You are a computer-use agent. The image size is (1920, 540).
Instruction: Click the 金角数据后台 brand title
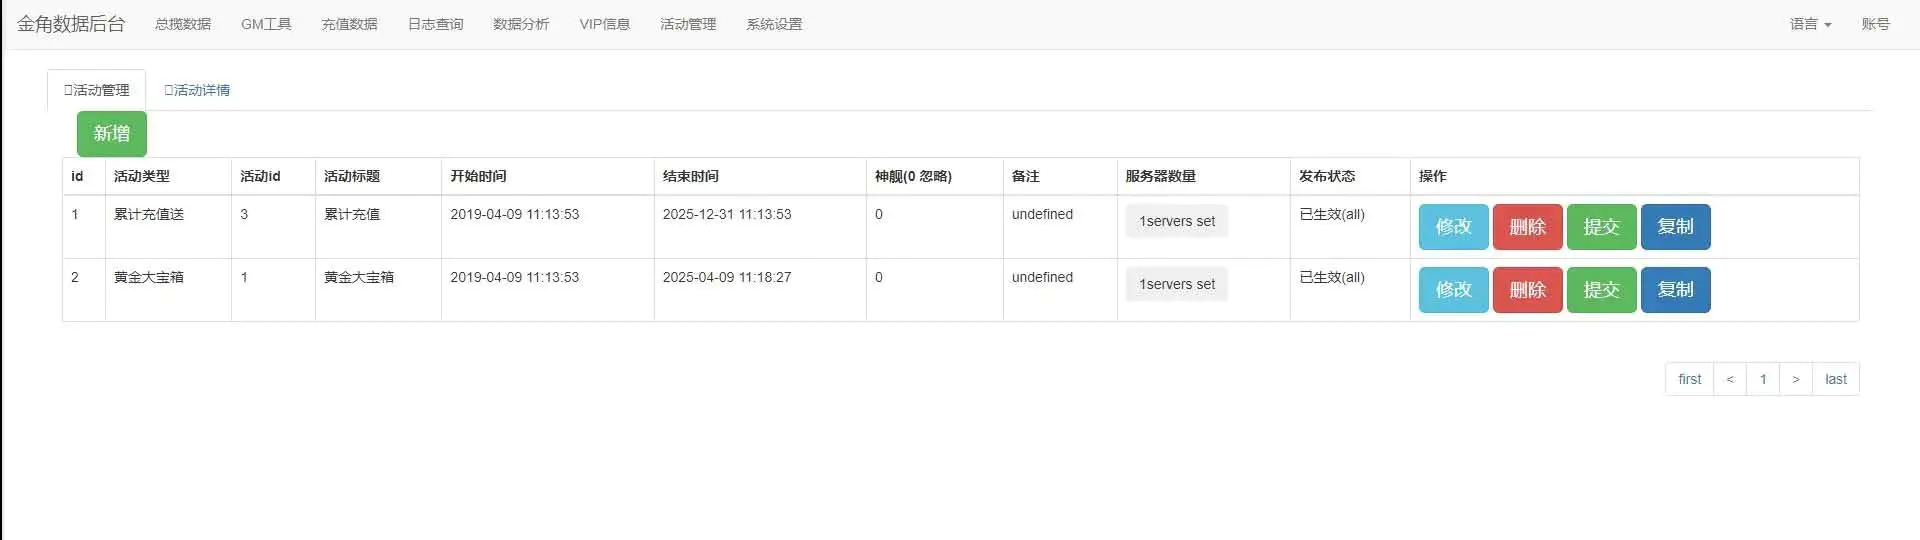point(71,24)
